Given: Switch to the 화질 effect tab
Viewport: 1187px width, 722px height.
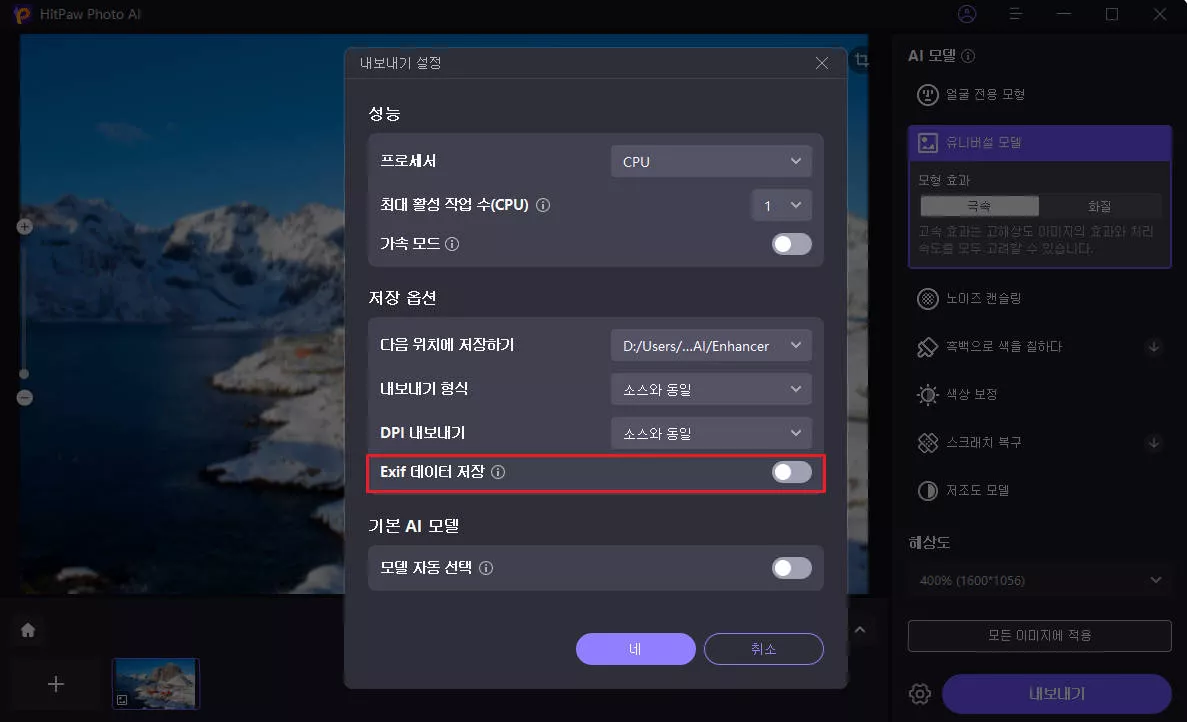Looking at the screenshot, I should 1100,204.
